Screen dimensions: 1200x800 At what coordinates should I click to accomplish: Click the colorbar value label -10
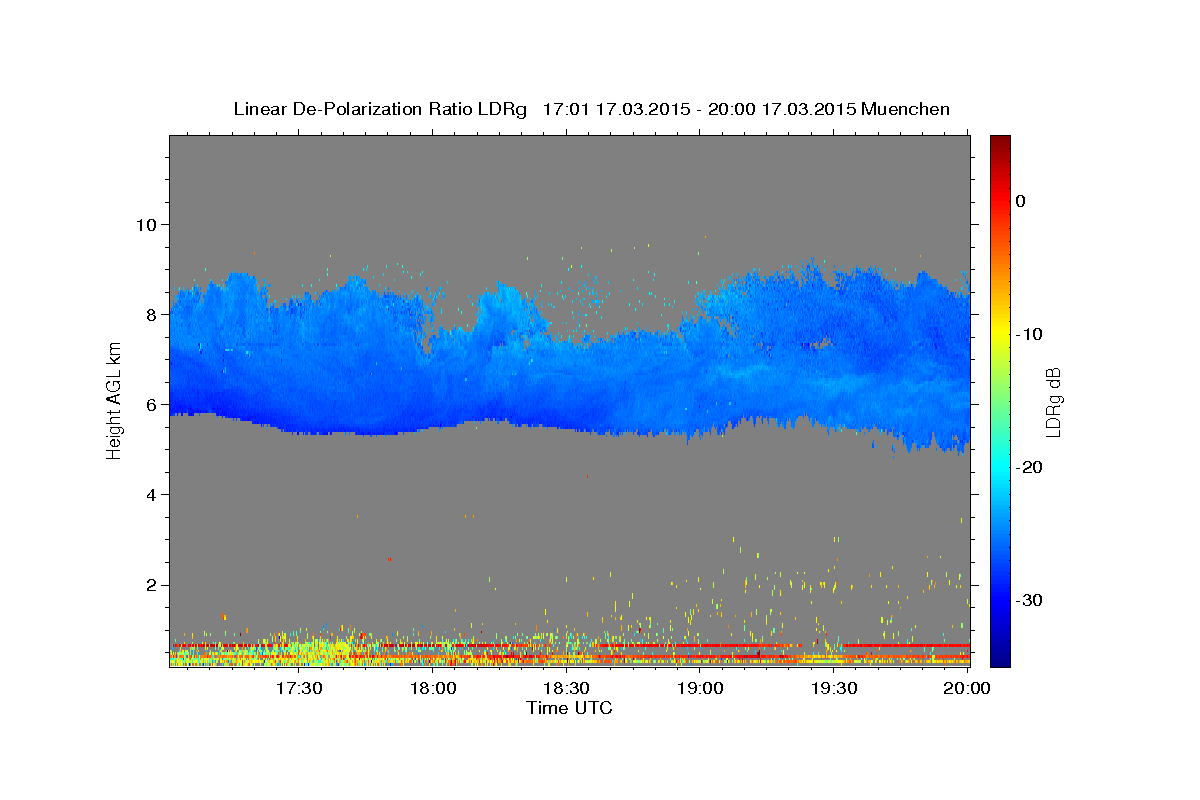(1030, 334)
